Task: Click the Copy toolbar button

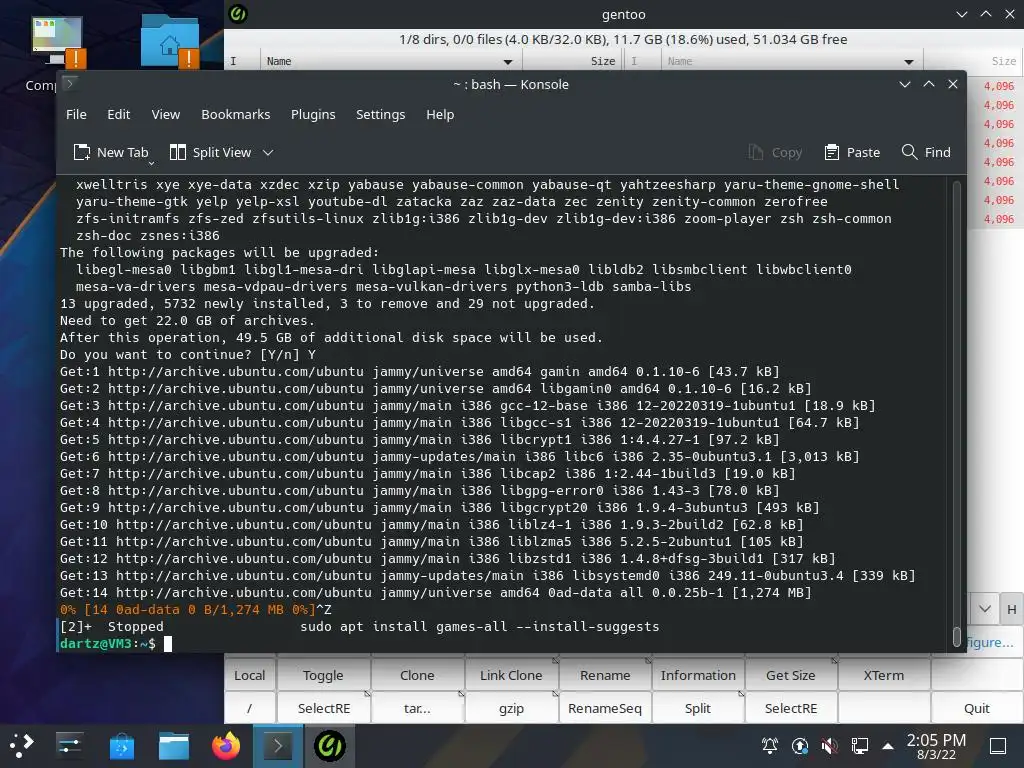Action: [x=775, y=152]
